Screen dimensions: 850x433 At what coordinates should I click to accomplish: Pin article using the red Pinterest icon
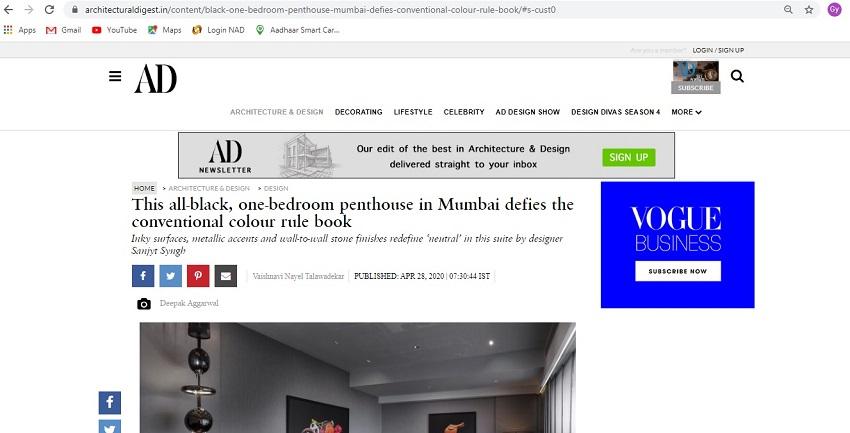[198, 276]
